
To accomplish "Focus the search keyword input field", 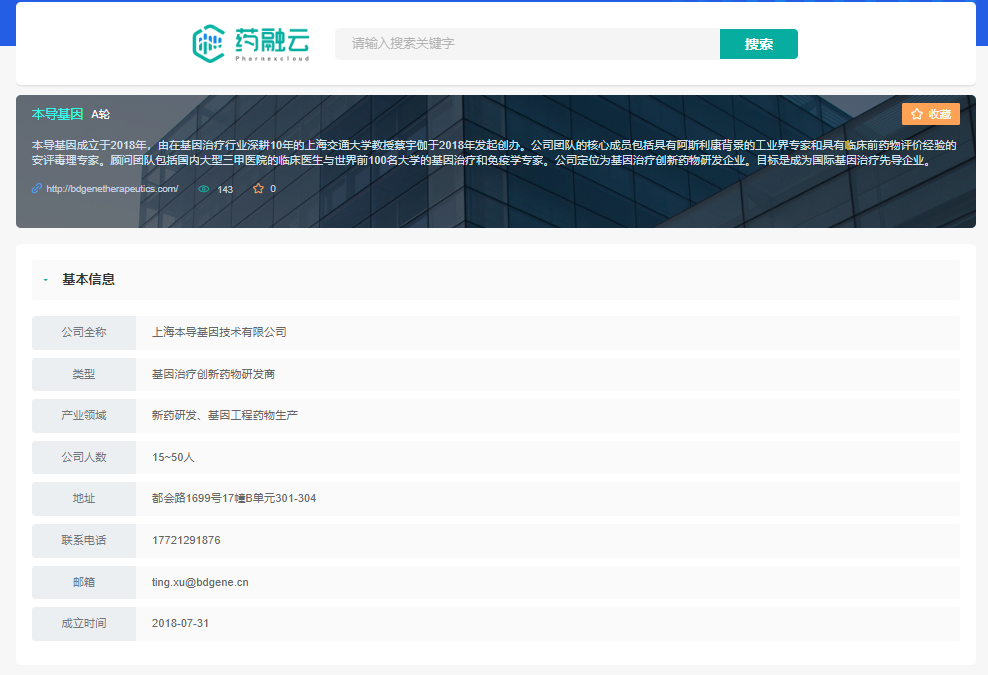I will tap(527, 44).
